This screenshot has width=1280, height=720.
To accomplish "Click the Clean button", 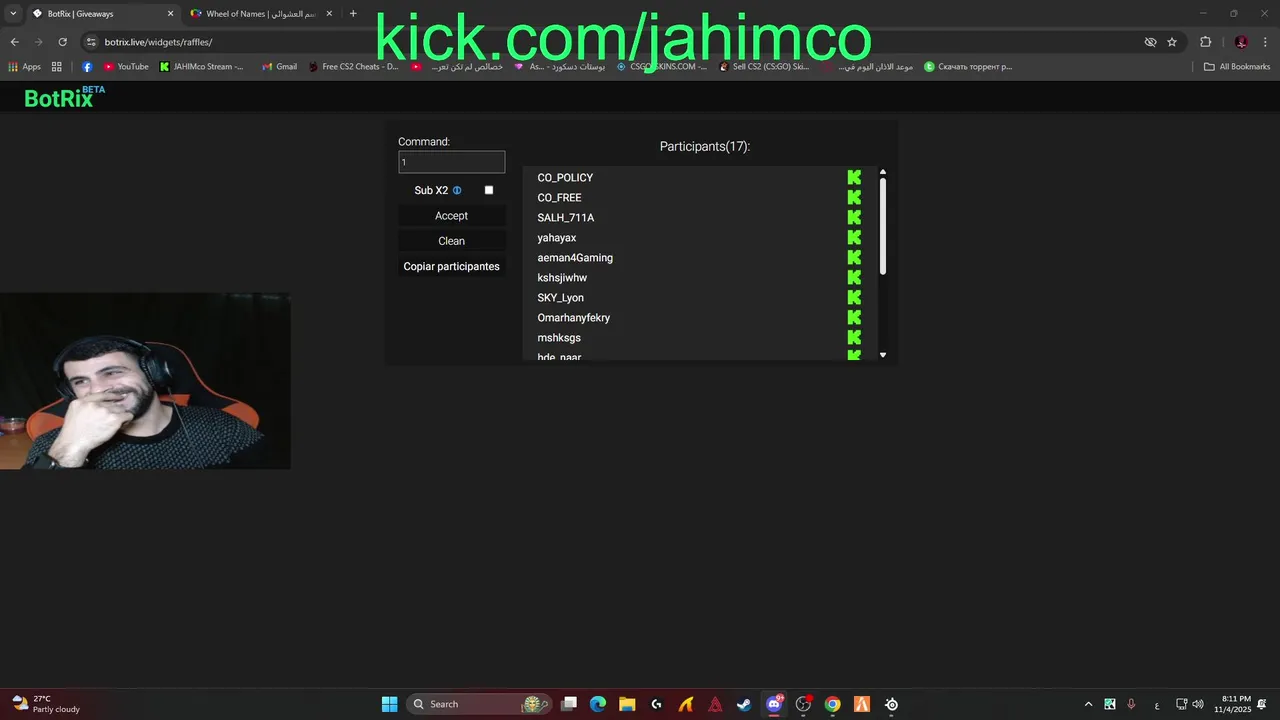I will [451, 241].
